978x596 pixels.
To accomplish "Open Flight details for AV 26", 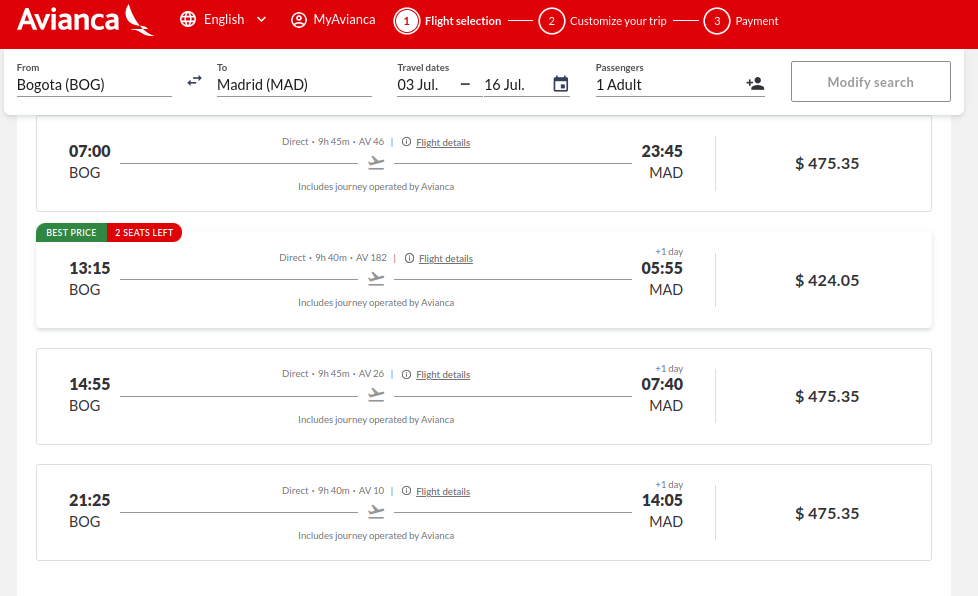I will (443, 375).
